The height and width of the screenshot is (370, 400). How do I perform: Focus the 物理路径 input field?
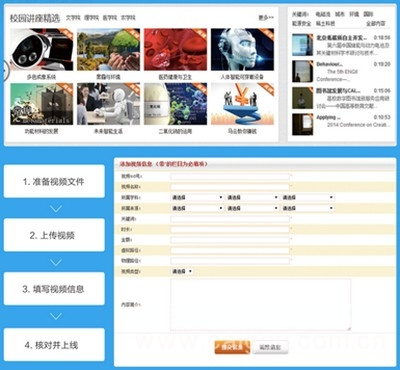(230, 261)
